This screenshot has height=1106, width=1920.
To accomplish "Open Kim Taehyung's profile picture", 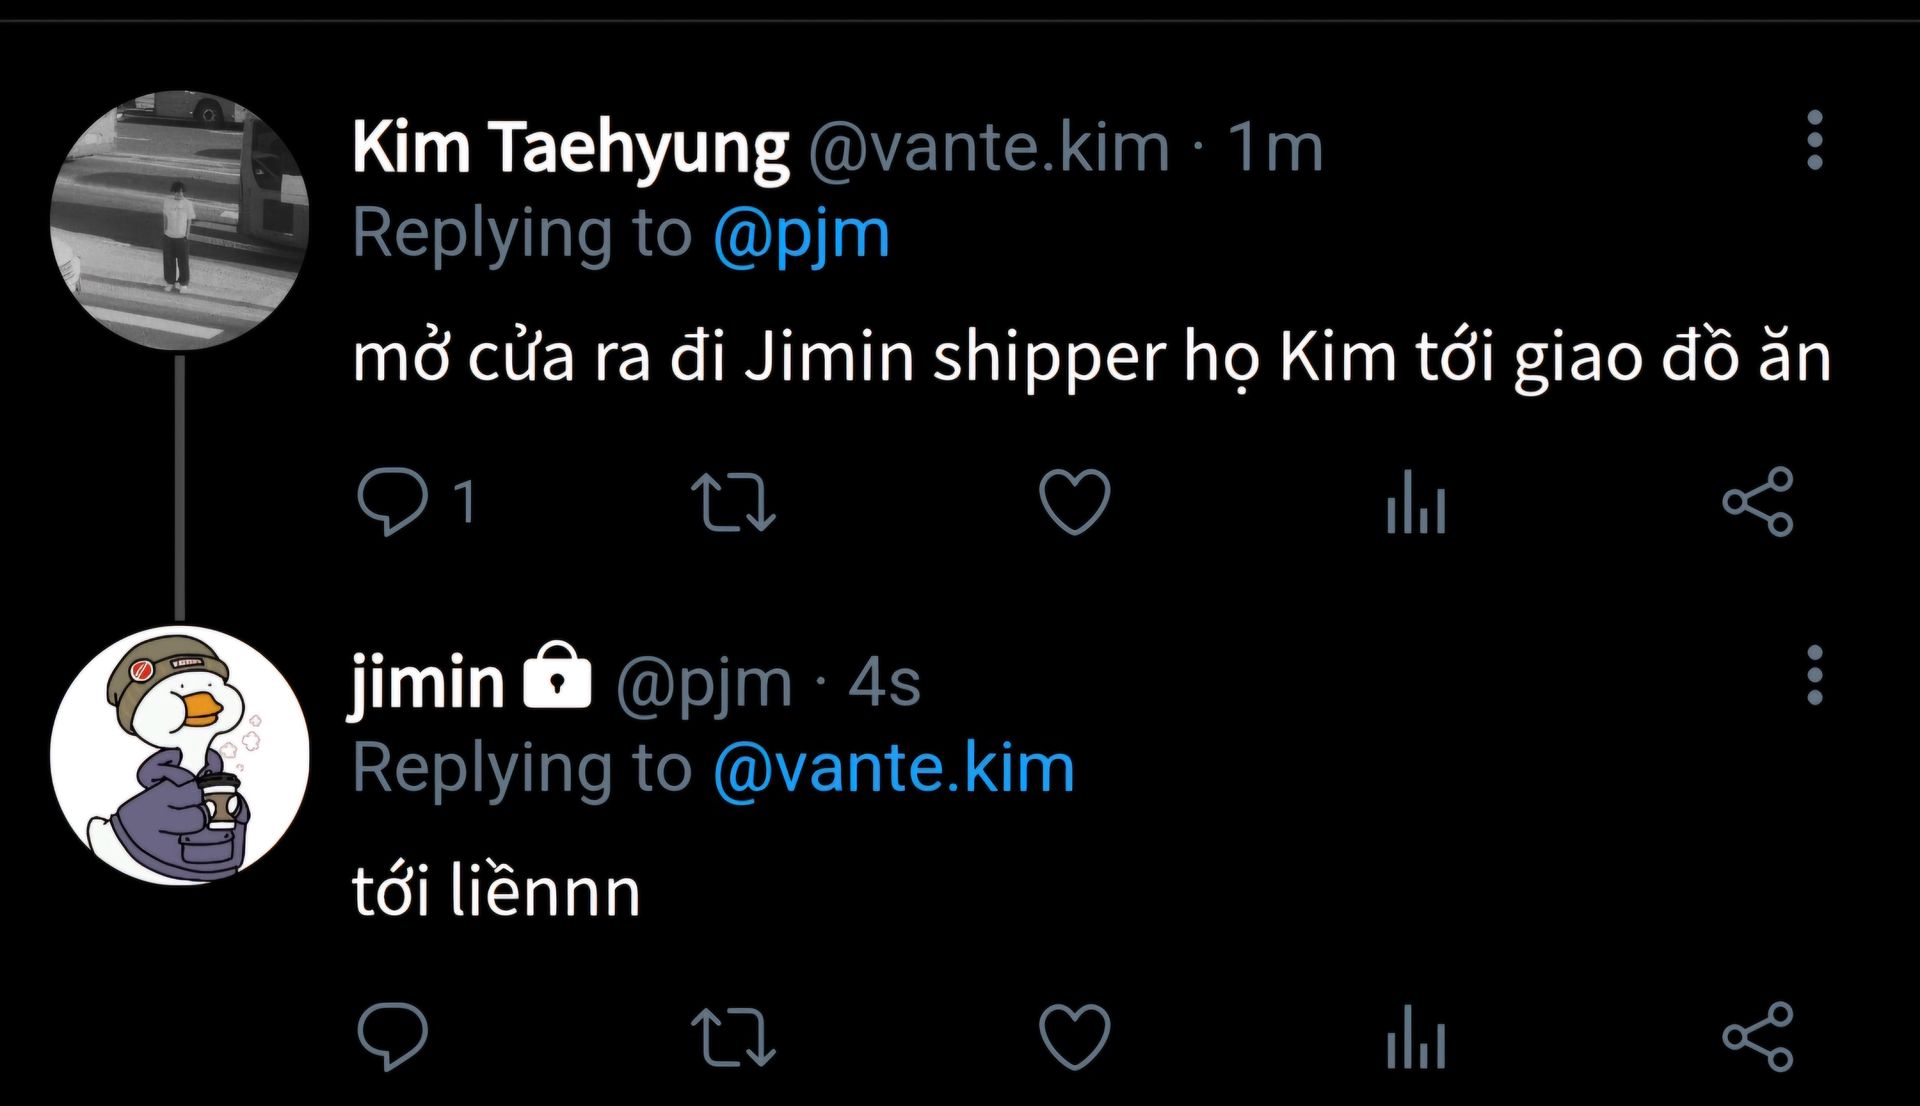I will click(180, 220).
